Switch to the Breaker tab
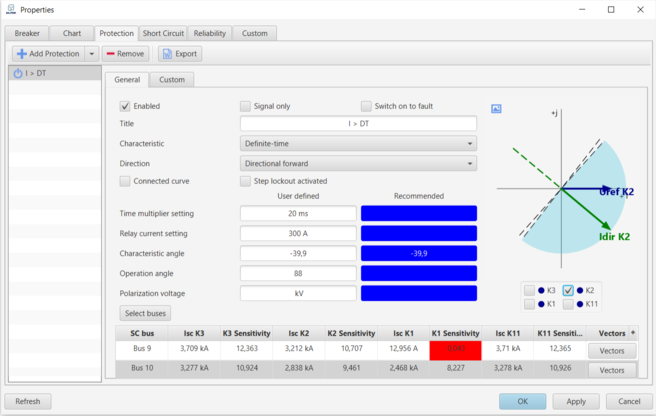 [27, 33]
